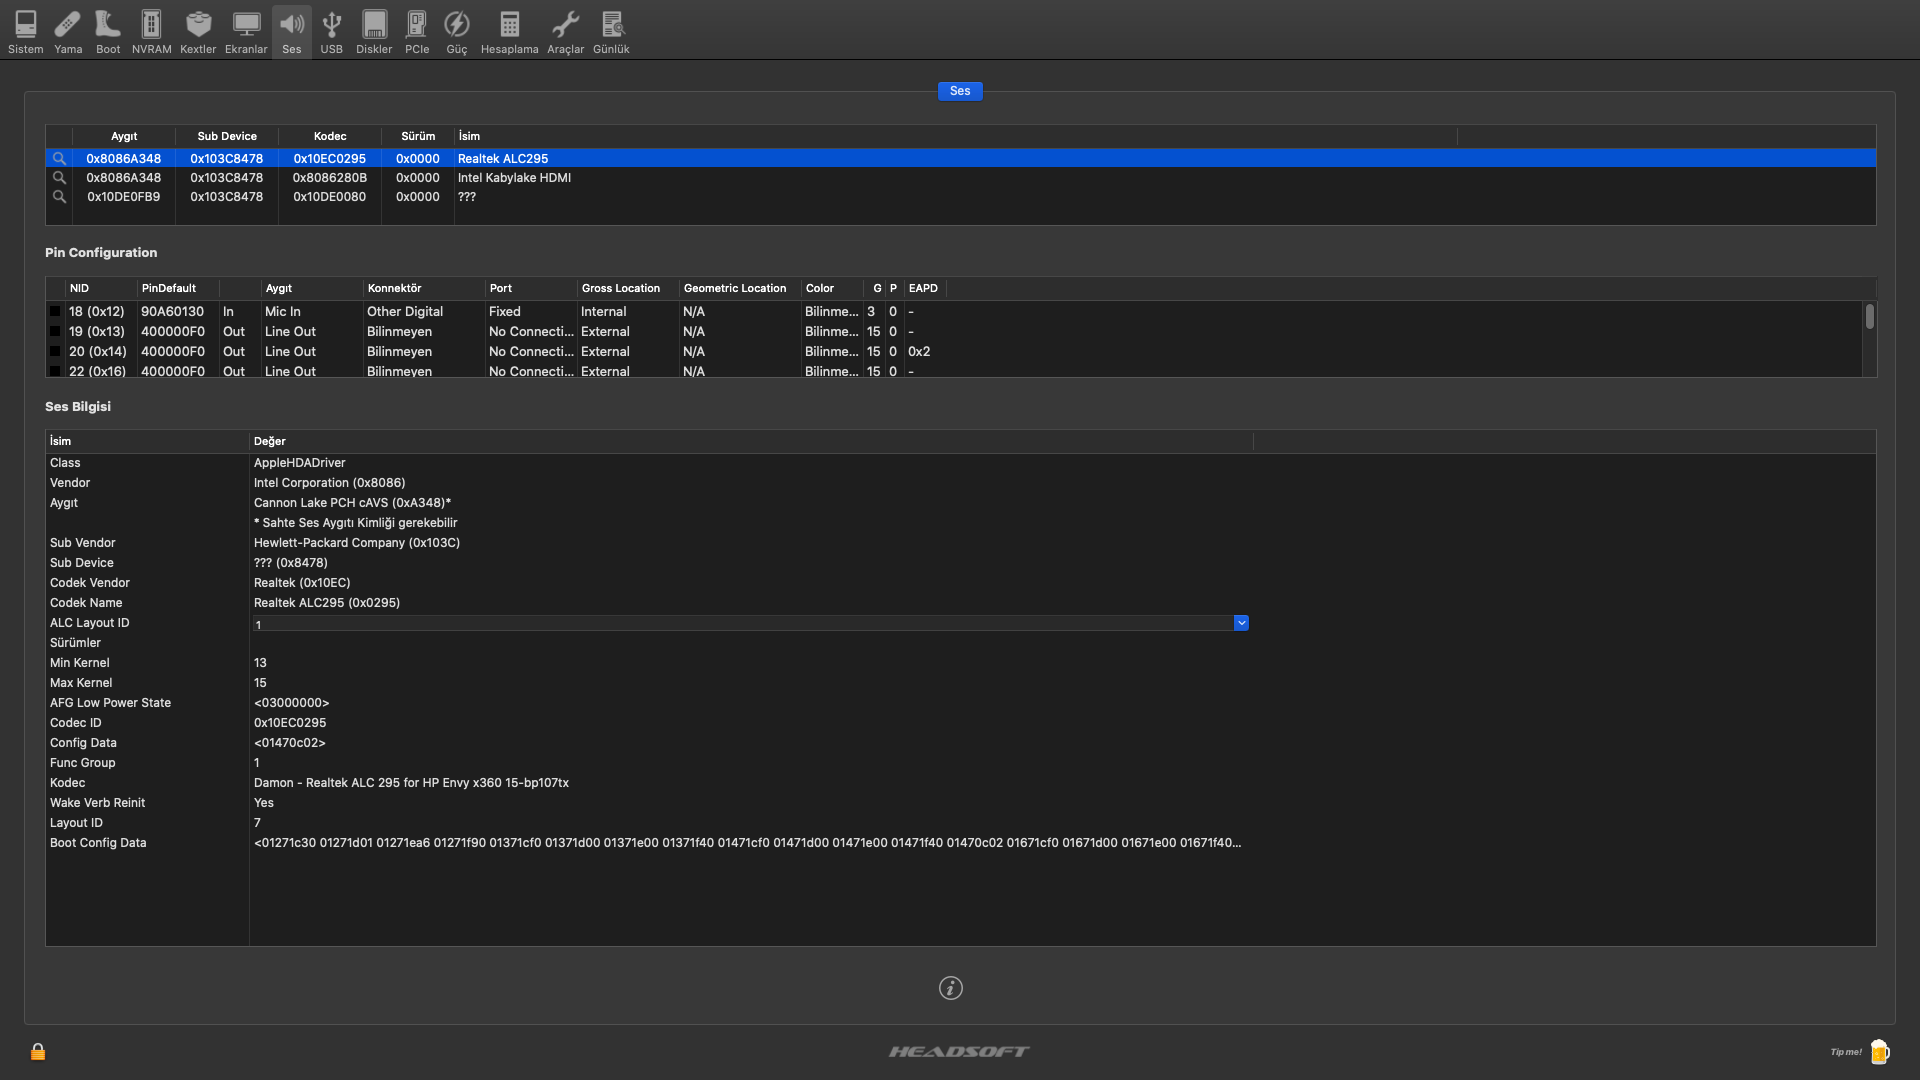Image resolution: width=1920 pixels, height=1080 pixels.
Task: Open the USB toolbar section
Action: (331, 32)
